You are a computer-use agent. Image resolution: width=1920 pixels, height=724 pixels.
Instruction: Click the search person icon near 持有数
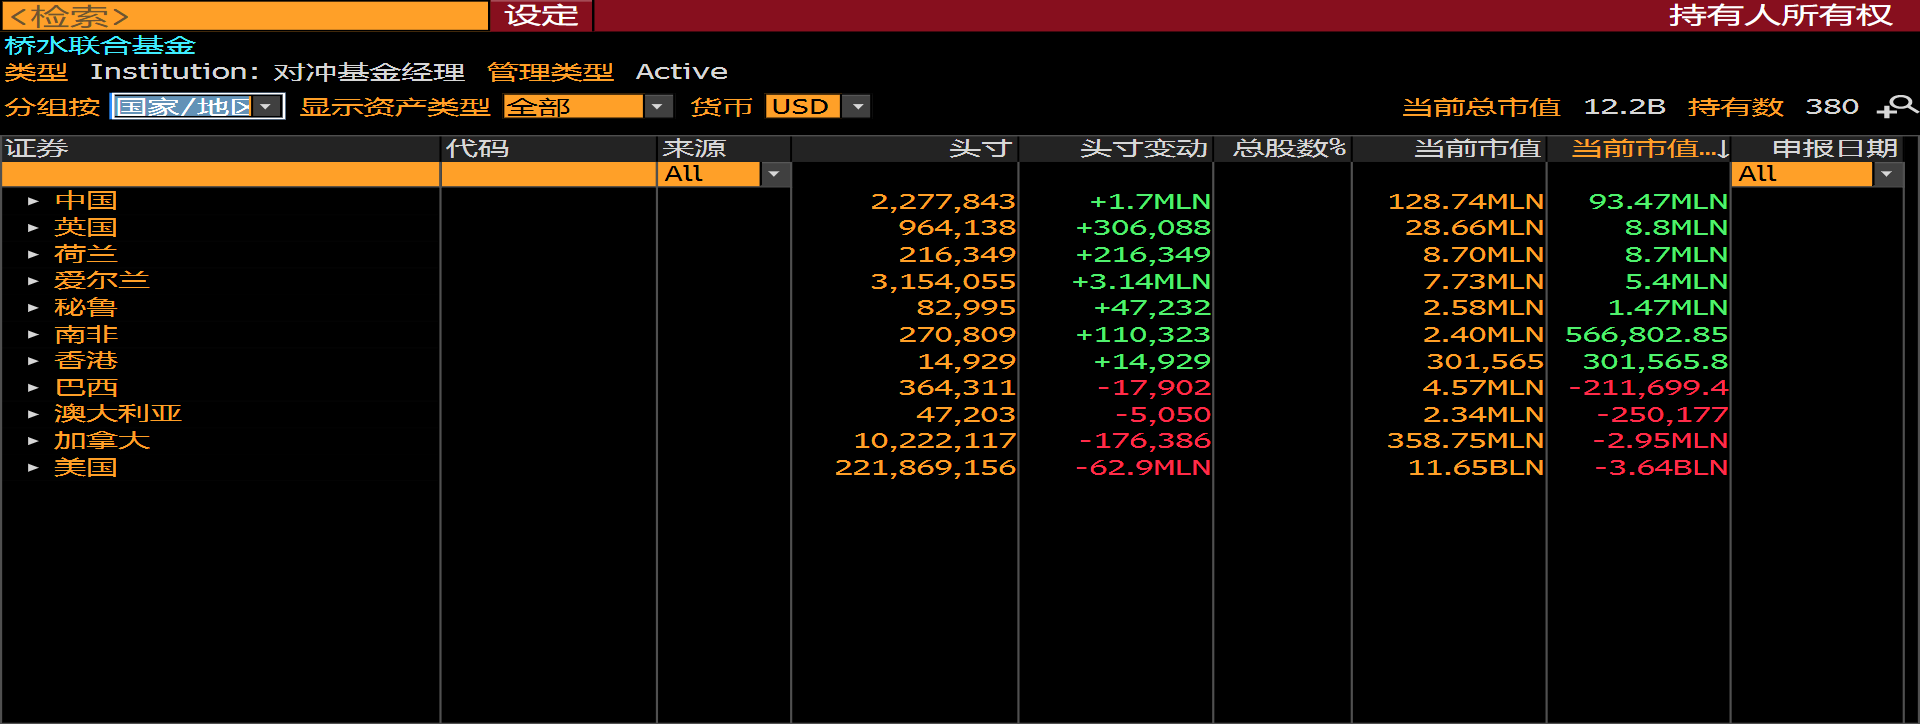pos(1897,106)
